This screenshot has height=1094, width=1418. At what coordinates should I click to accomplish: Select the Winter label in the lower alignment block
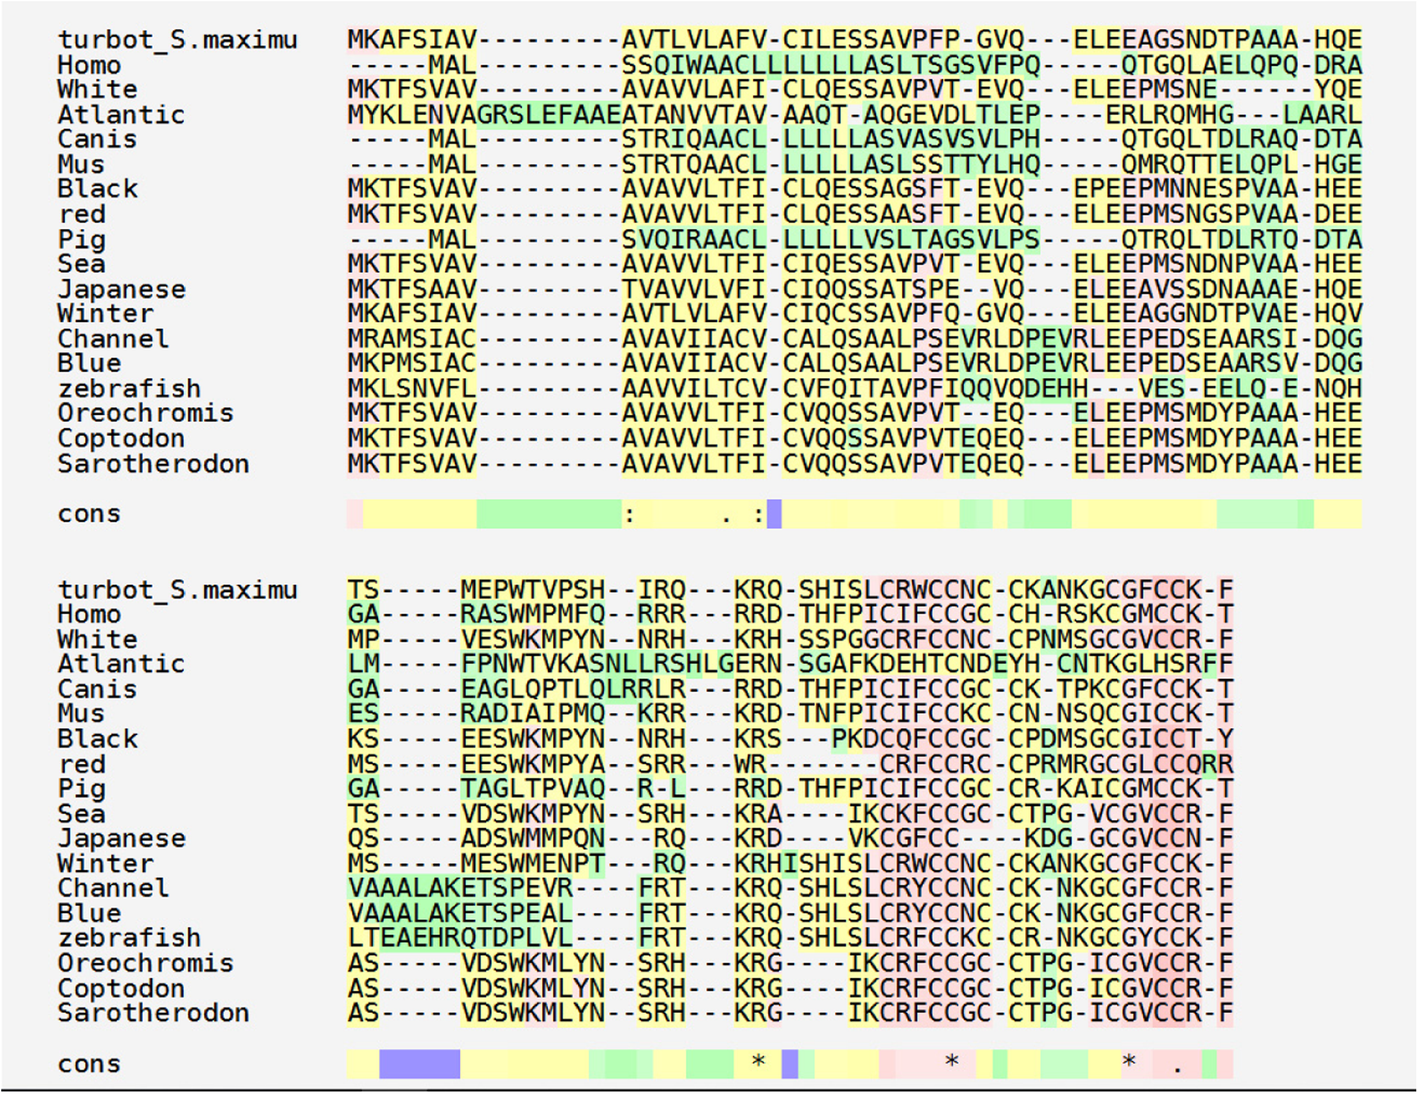coord(105,864)
